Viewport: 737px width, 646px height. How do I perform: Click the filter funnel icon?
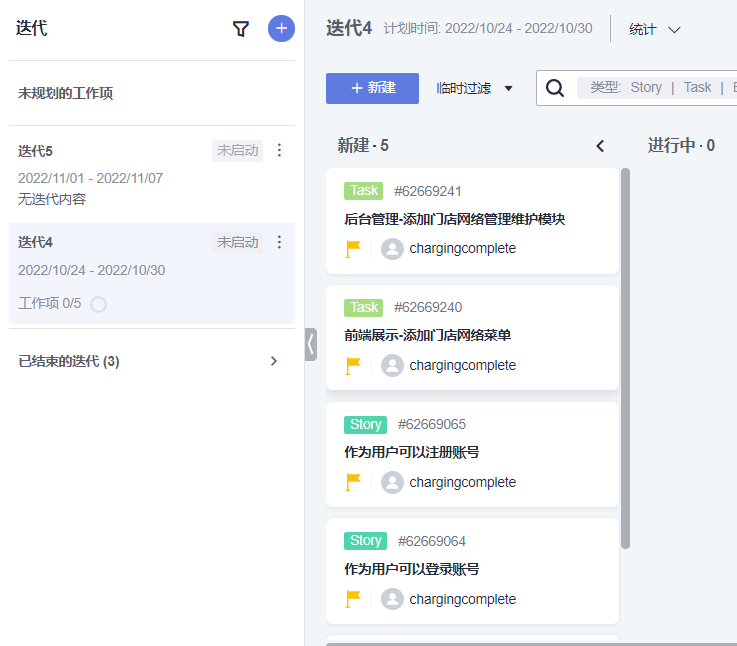click(x=241, y=29)
